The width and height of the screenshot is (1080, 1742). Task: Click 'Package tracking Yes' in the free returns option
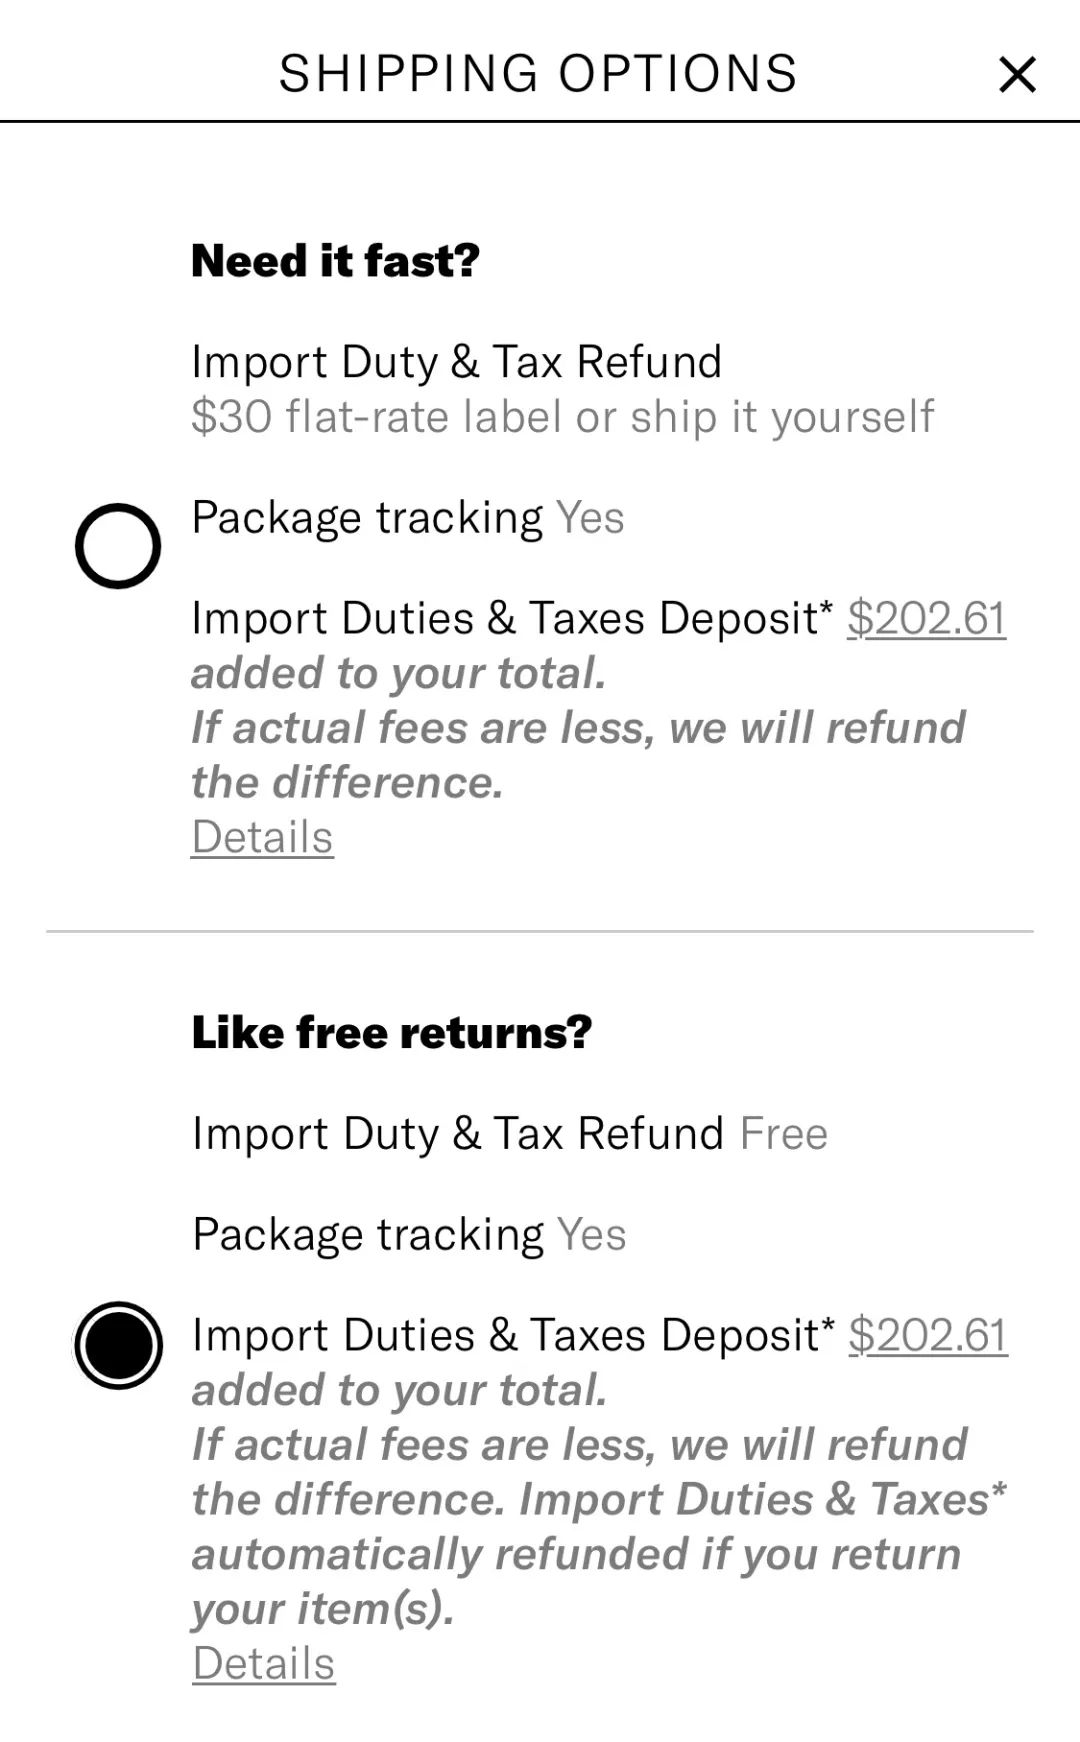(408, 1234)
